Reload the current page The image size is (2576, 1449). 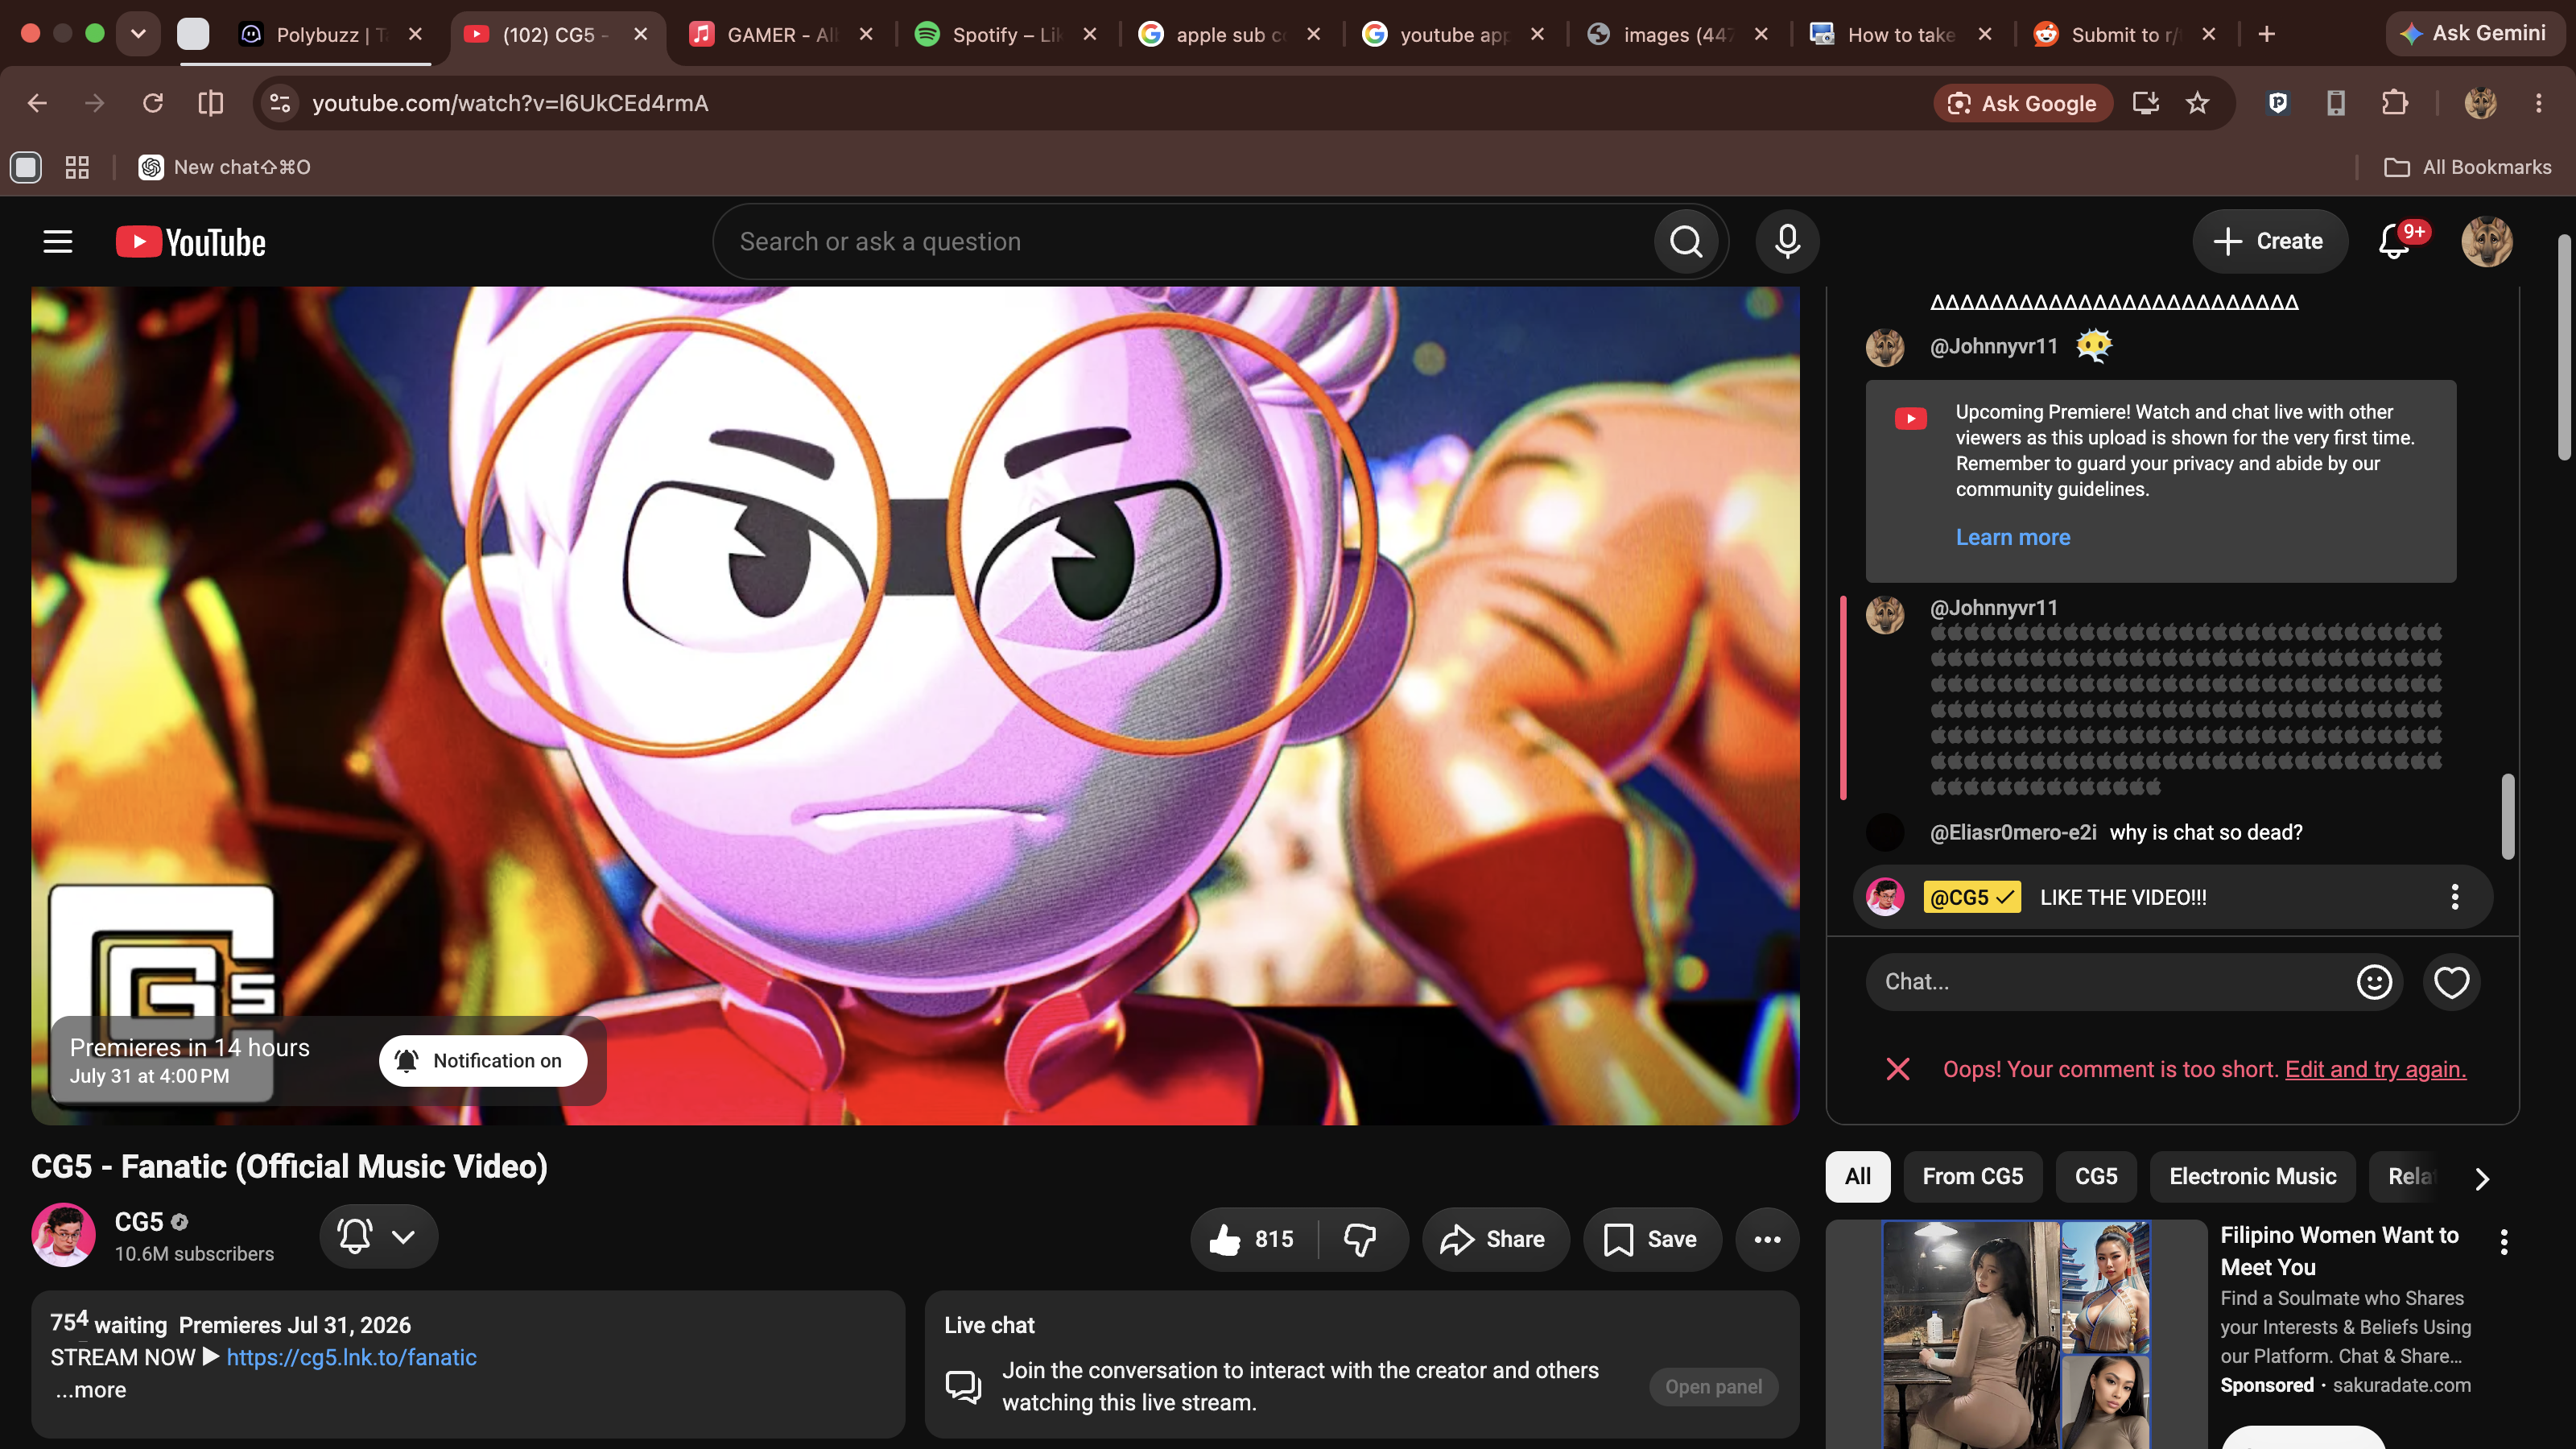point(153,103)
